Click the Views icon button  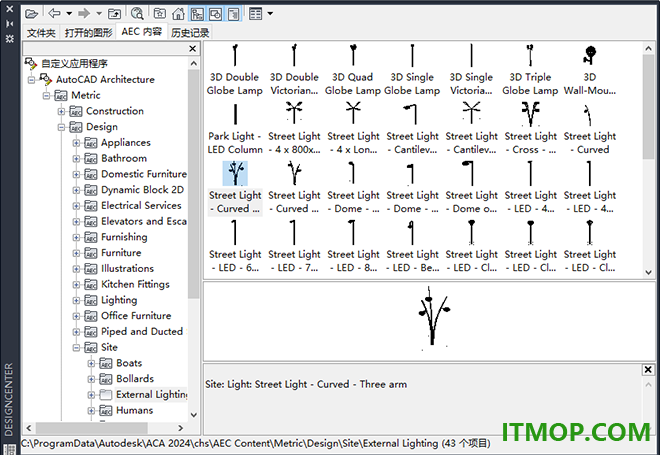255,14
